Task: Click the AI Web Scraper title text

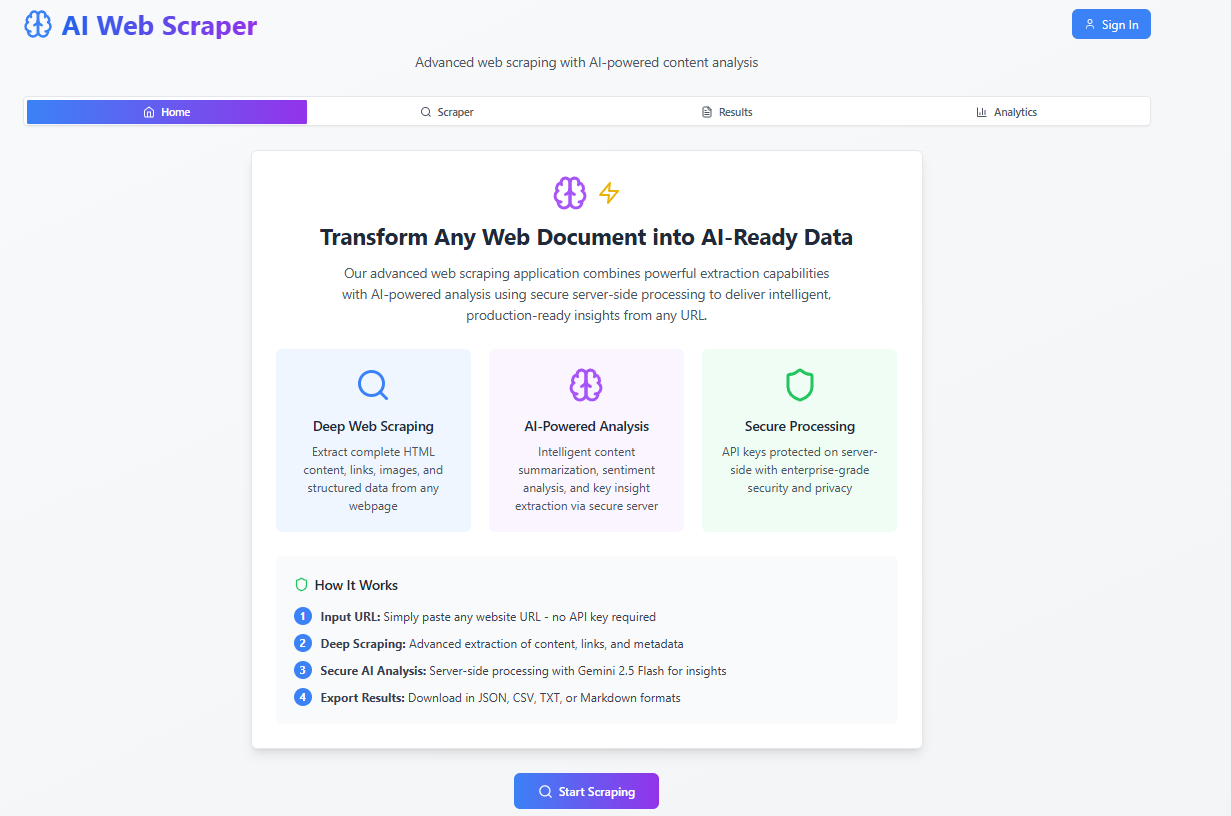Action: [x=159, y=26]
